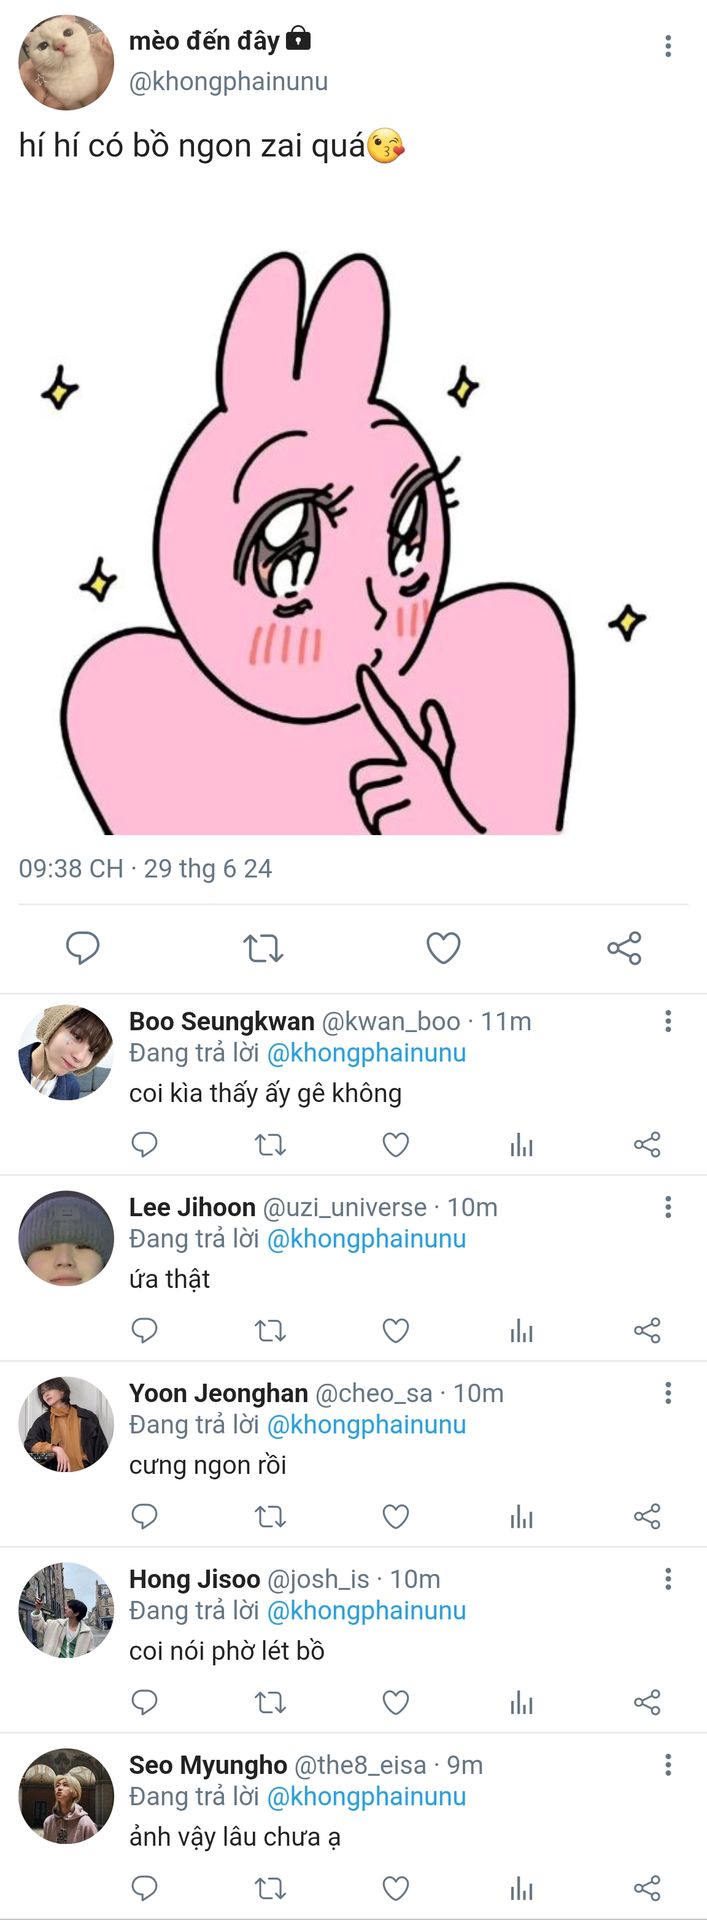
Task: Open mèo đến đây's cat profile picture
Action: pyautogui.click(x=66, y=62)
